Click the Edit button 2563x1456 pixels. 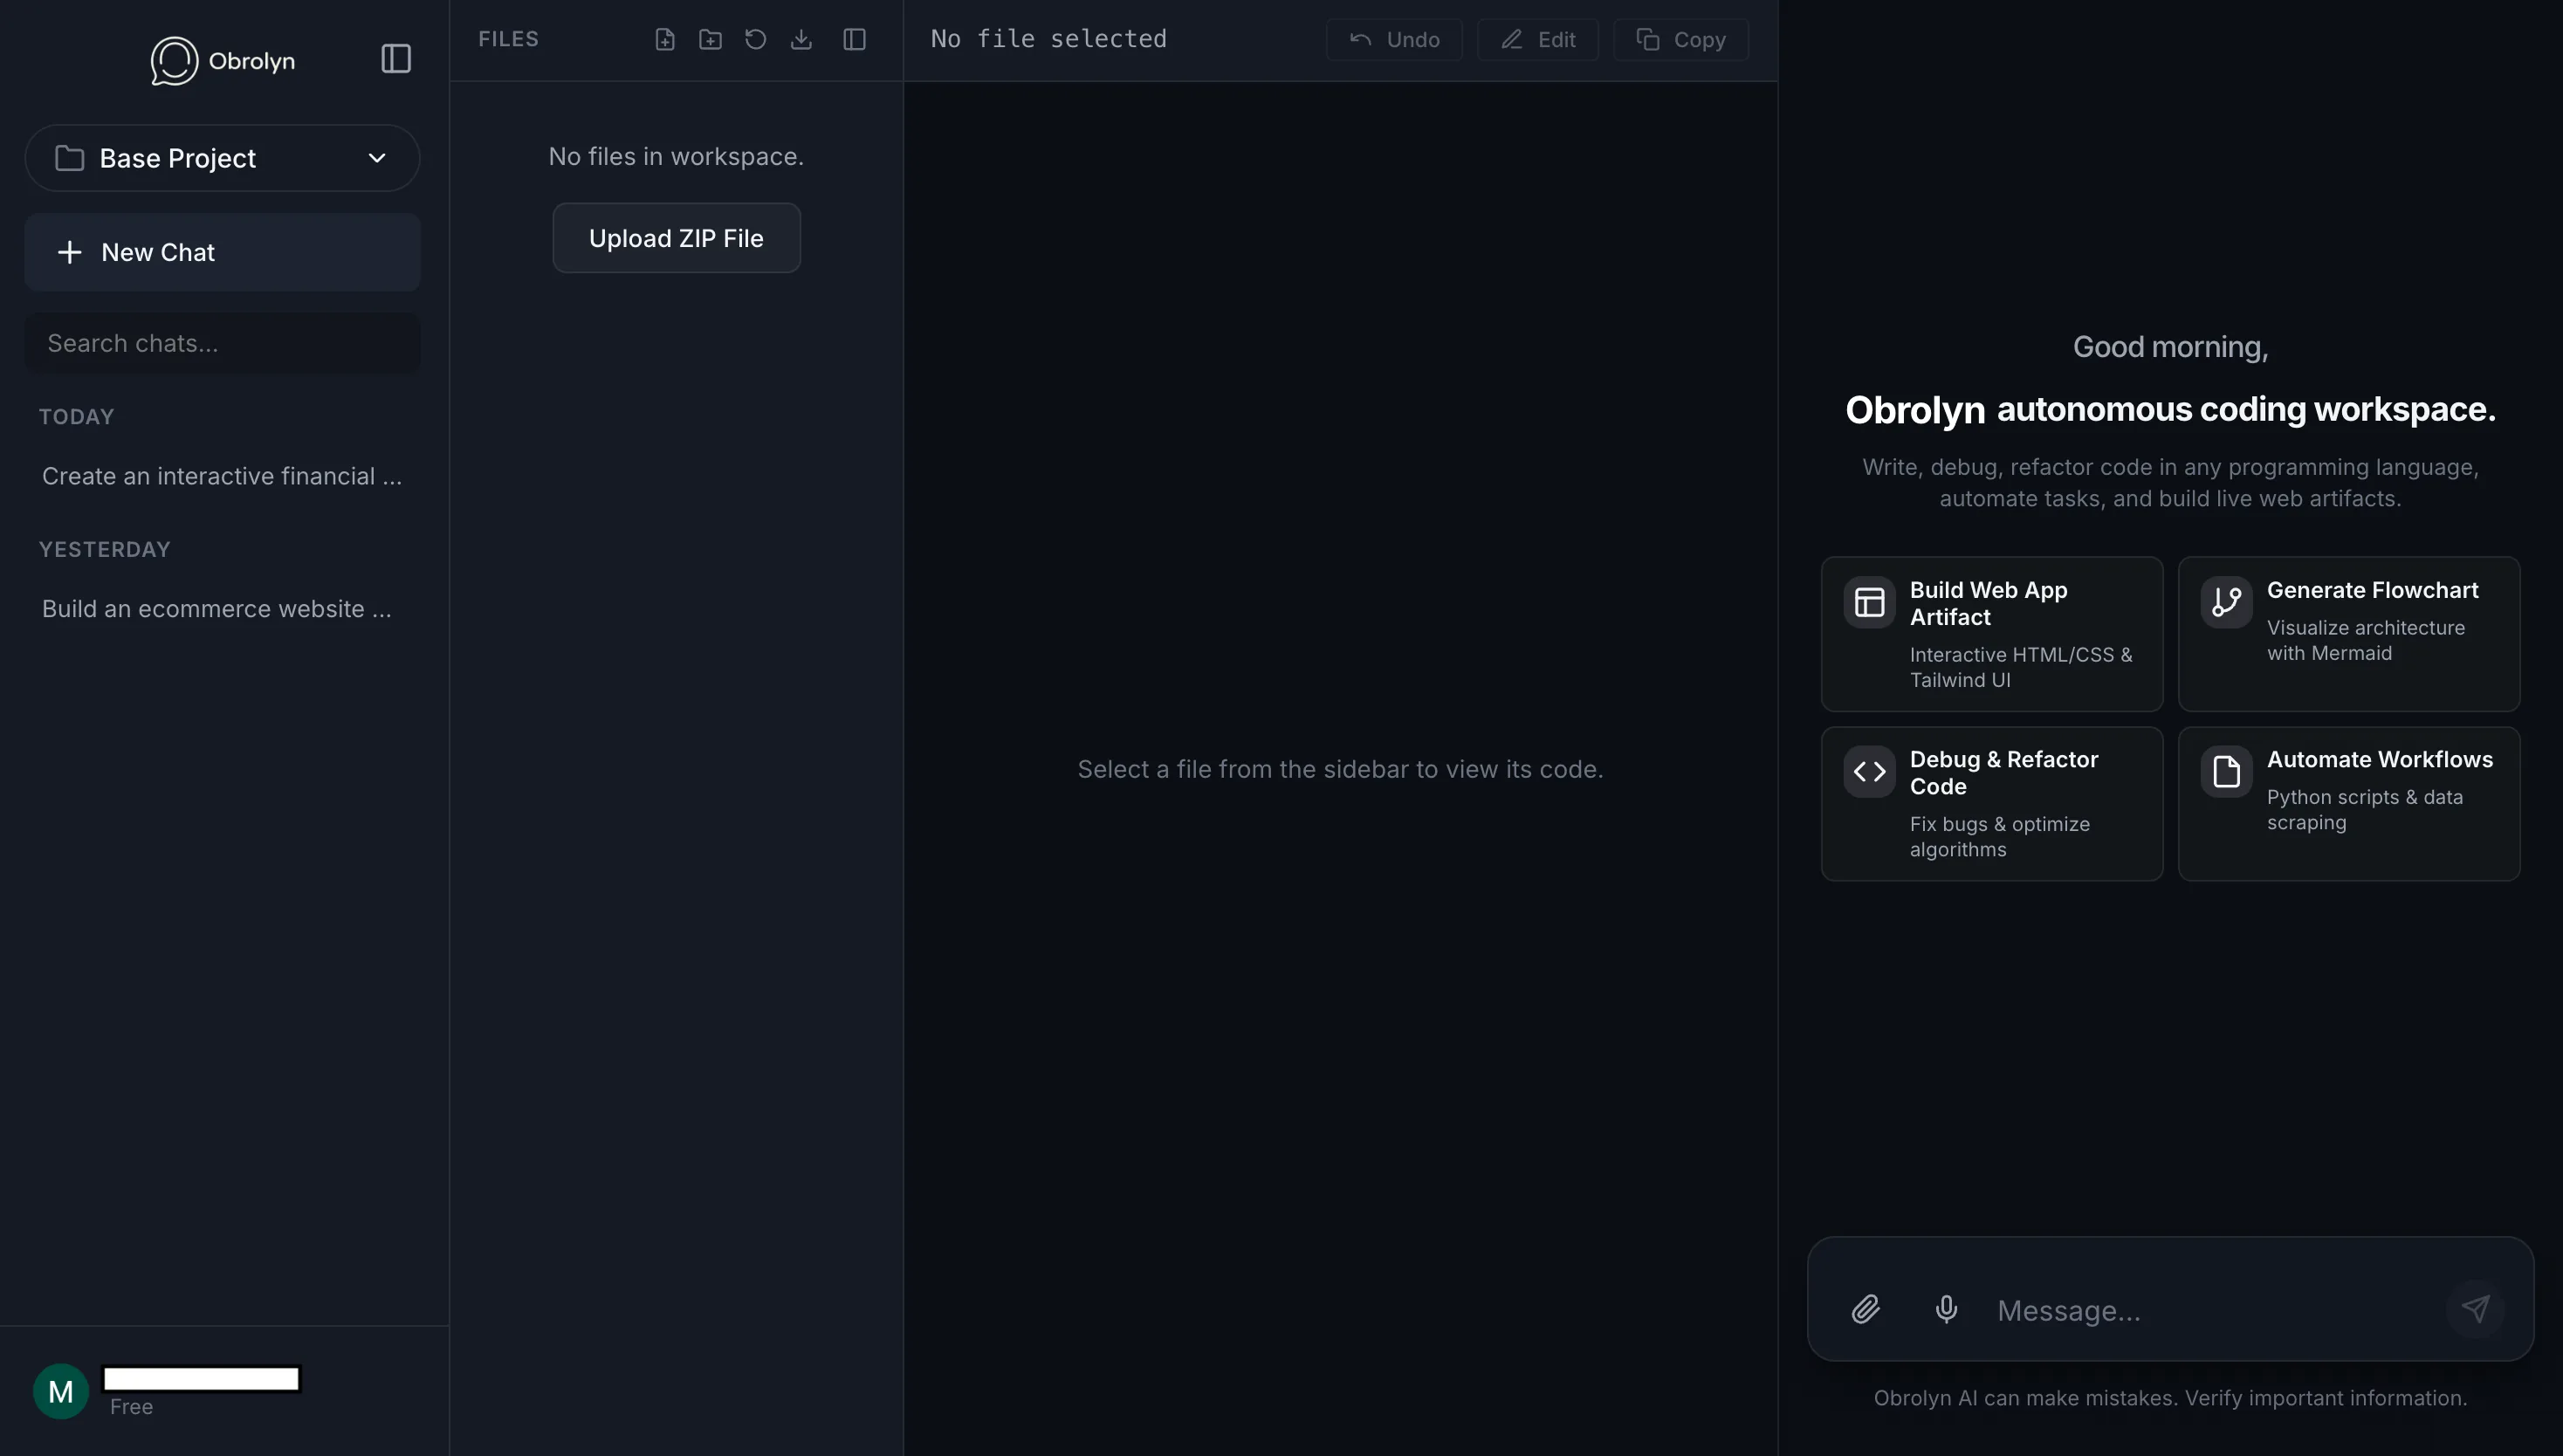pos(1537,40)
